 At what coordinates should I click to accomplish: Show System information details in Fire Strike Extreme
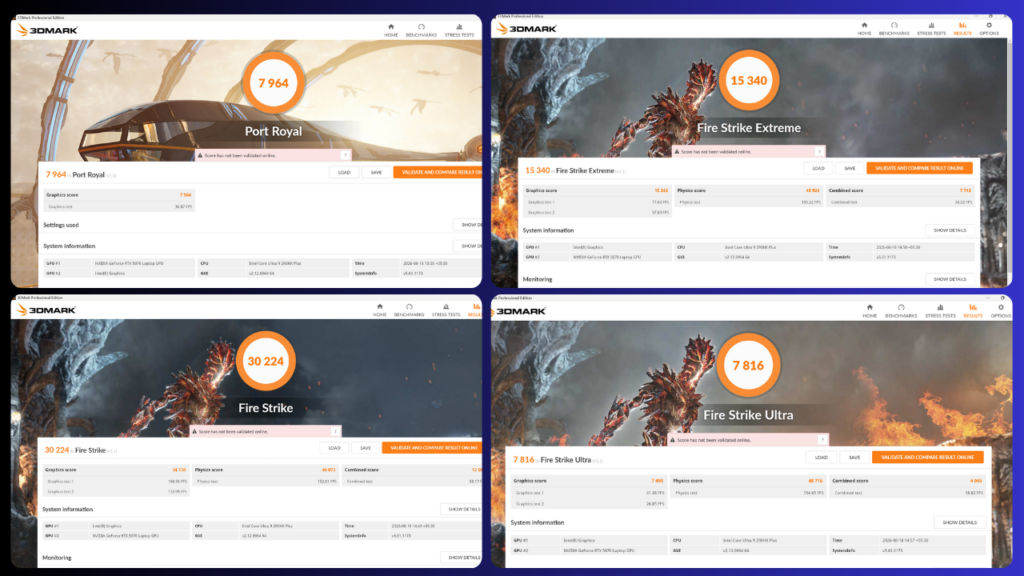(950, 231)
